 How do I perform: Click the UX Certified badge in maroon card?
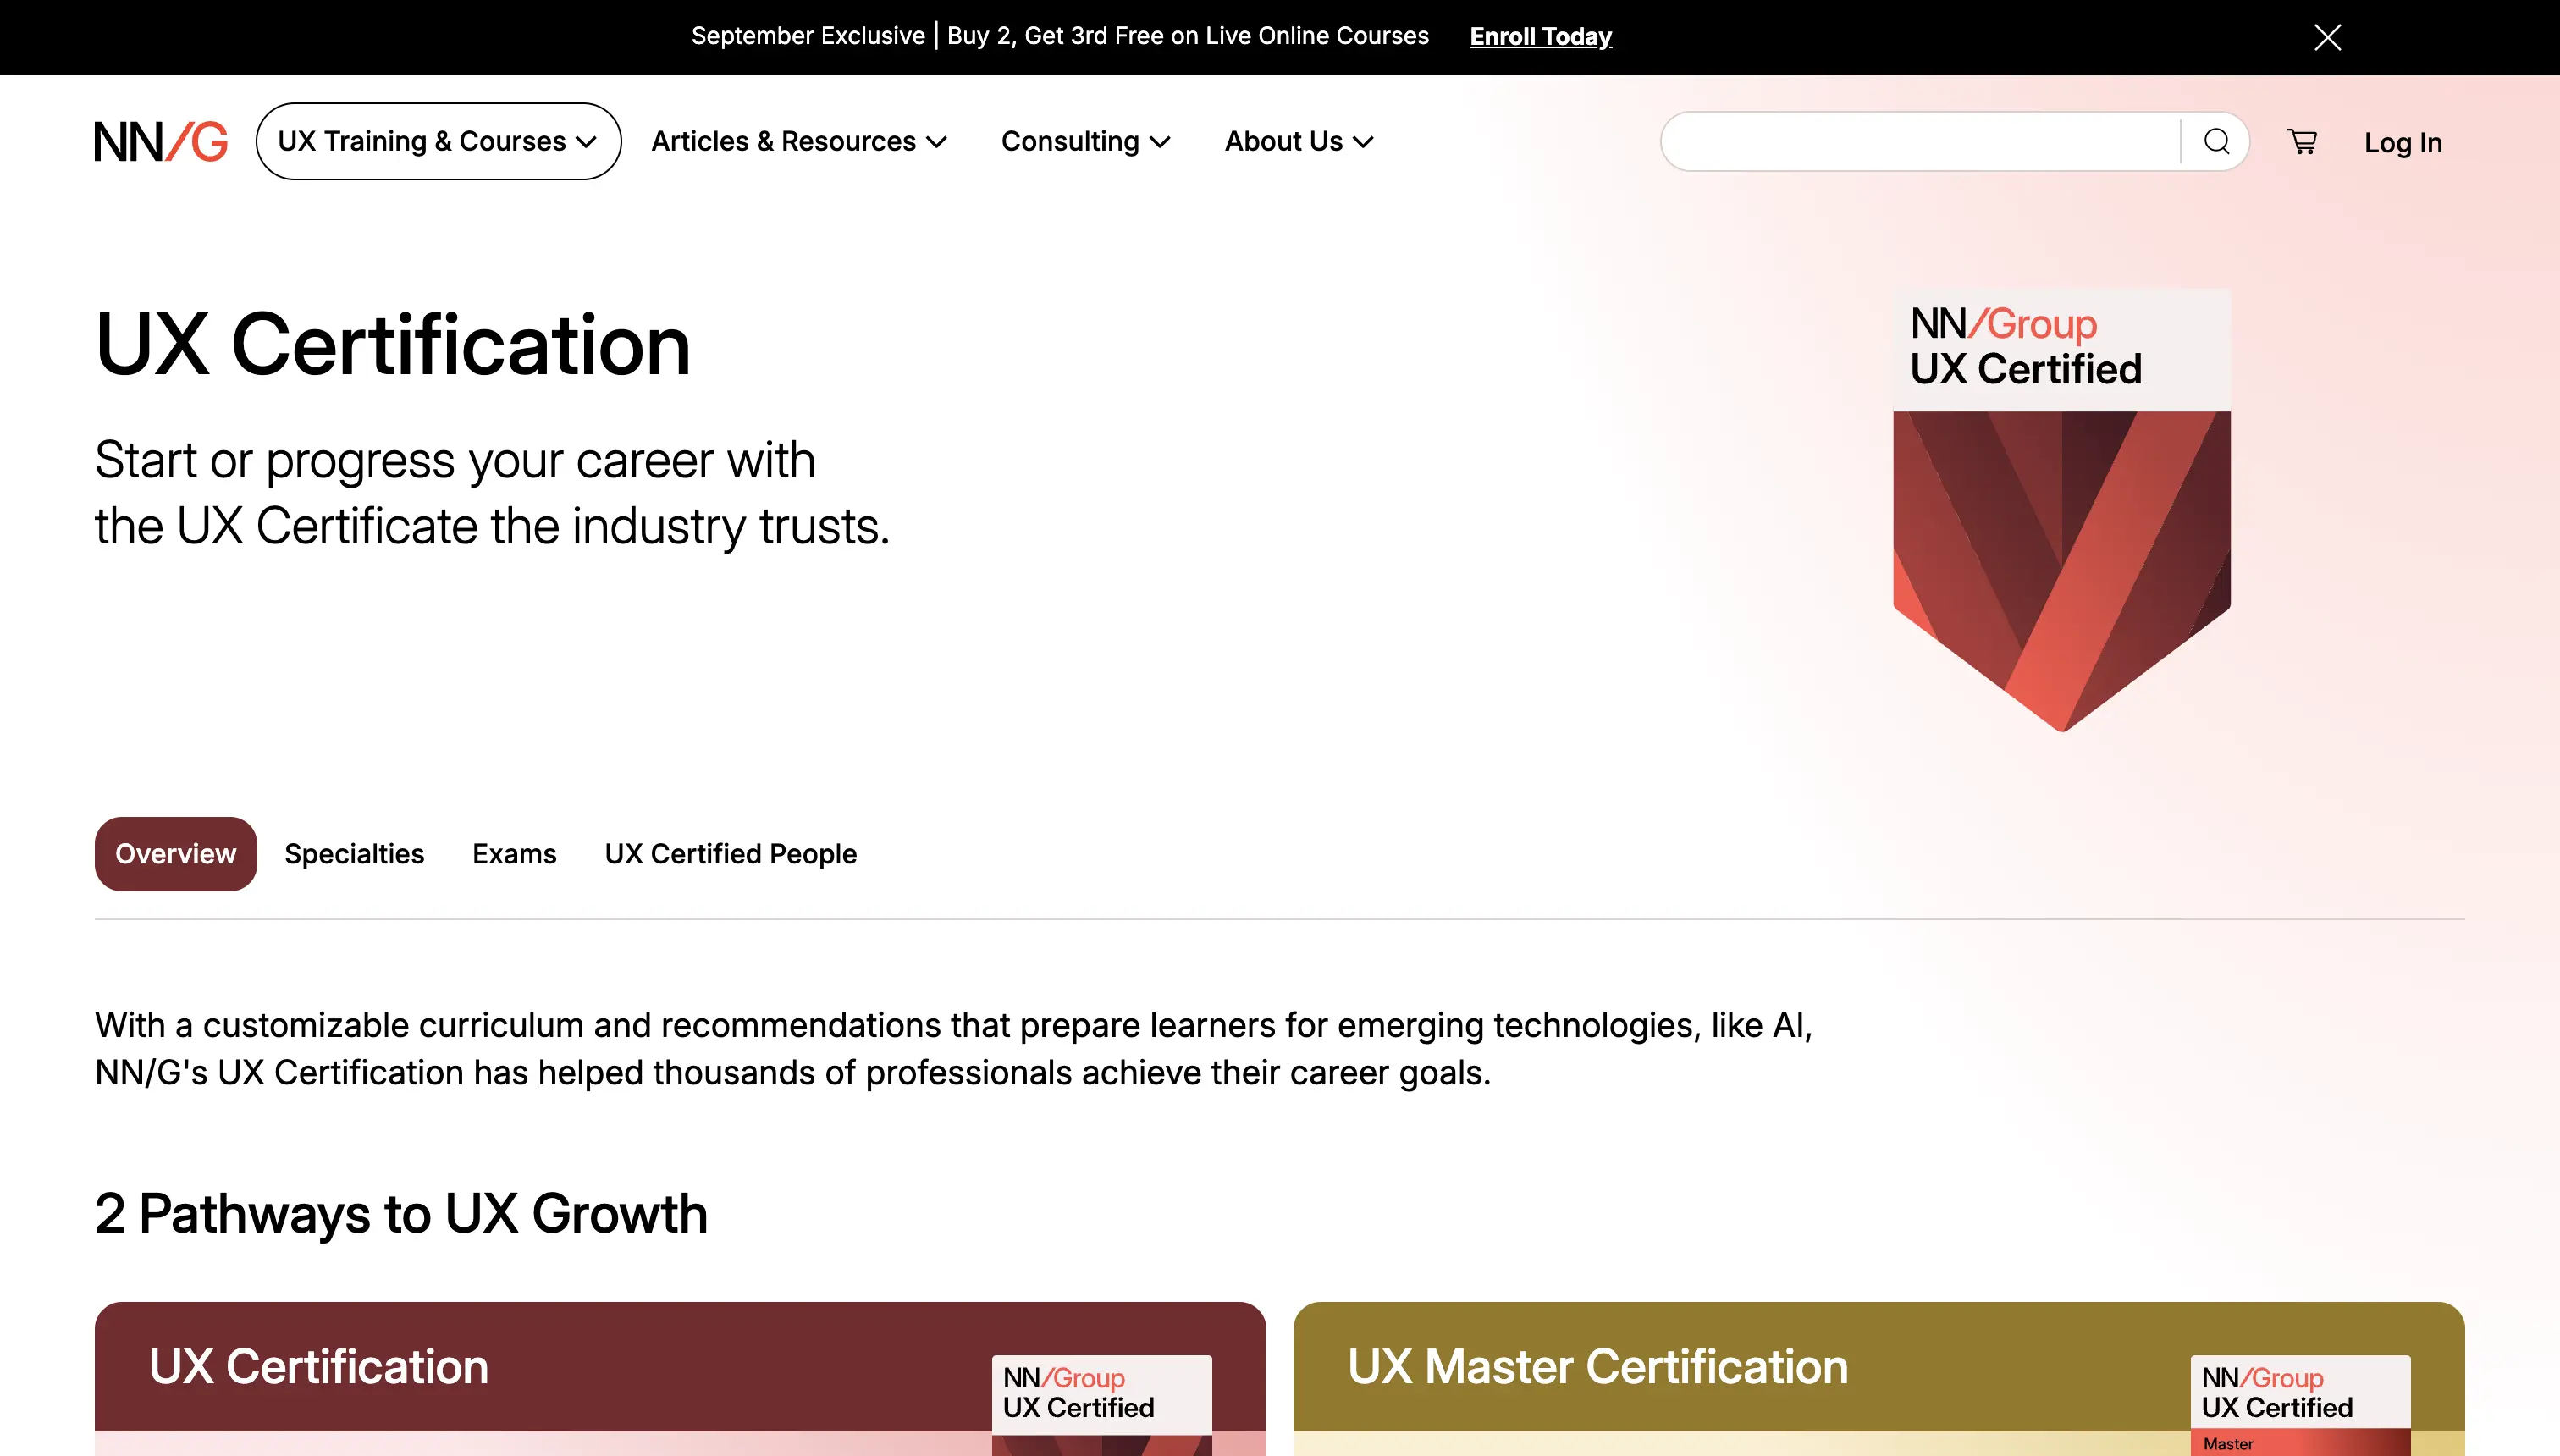[1101, 1405]
